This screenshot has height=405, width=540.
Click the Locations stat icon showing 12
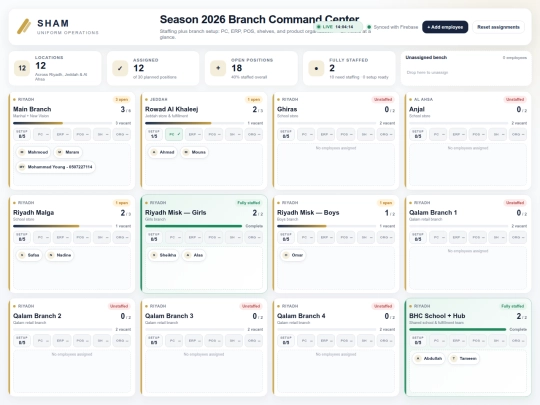(x=22, y=68)
